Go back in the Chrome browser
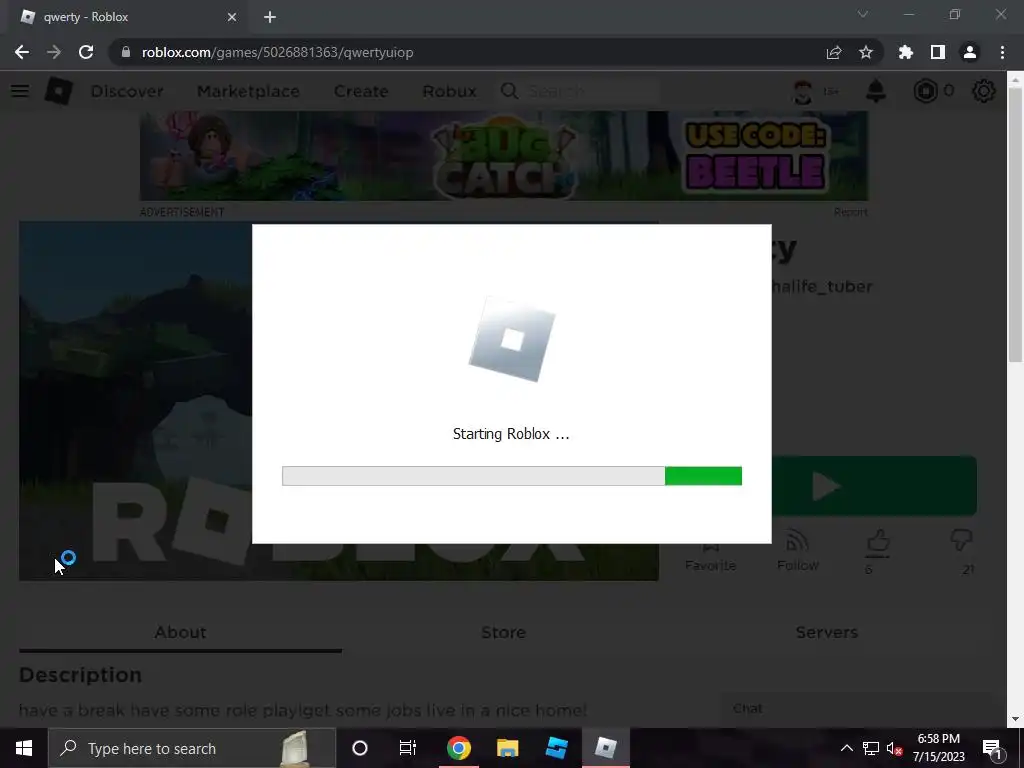The width and height of the screenshot is (1024, 768). coord(22,52)
